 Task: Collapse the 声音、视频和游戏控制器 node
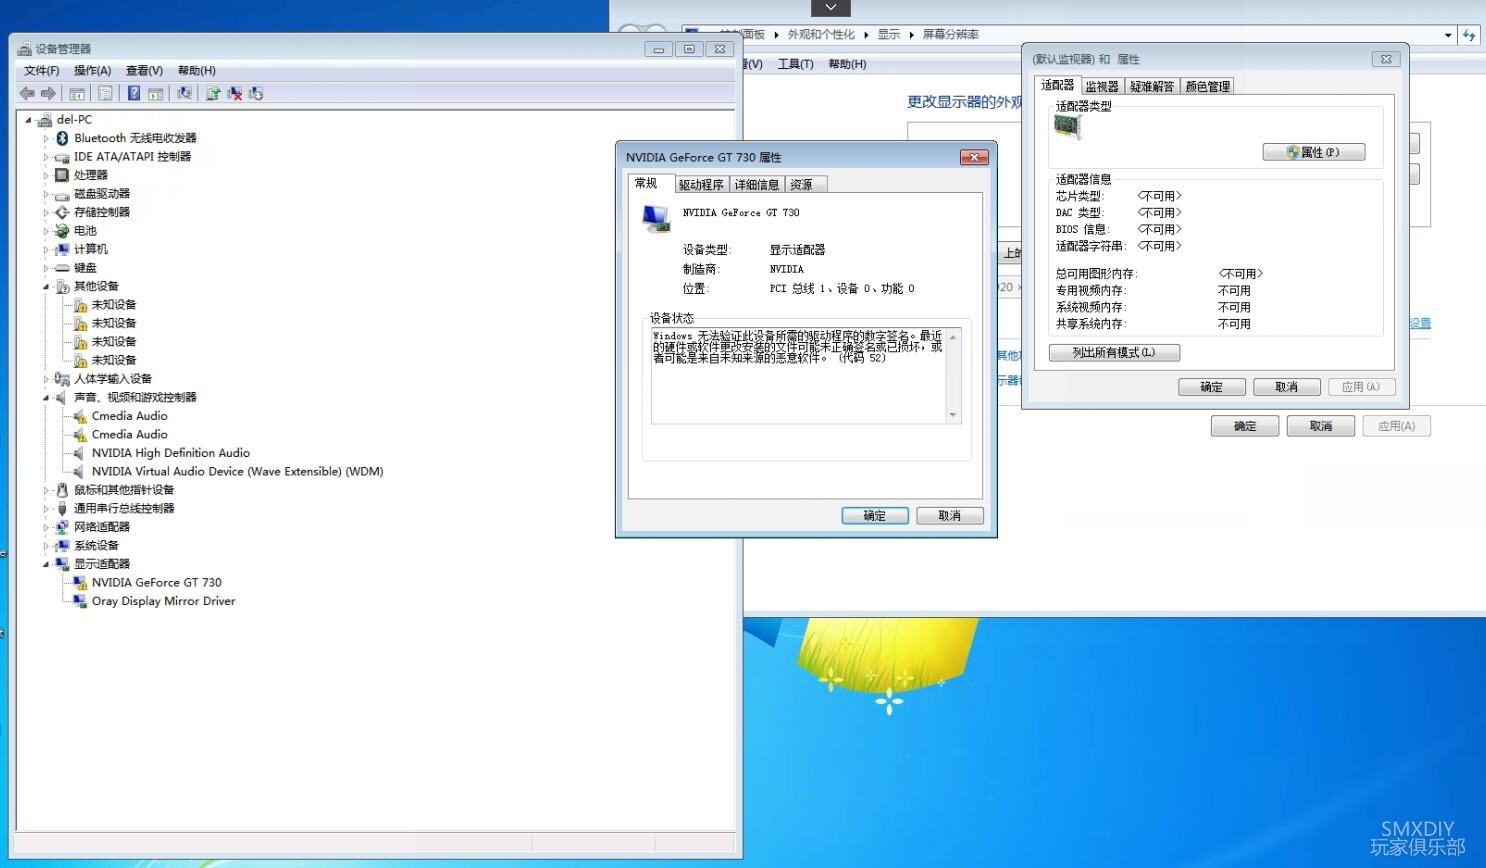pyautogui.click(x=46, y=398)
